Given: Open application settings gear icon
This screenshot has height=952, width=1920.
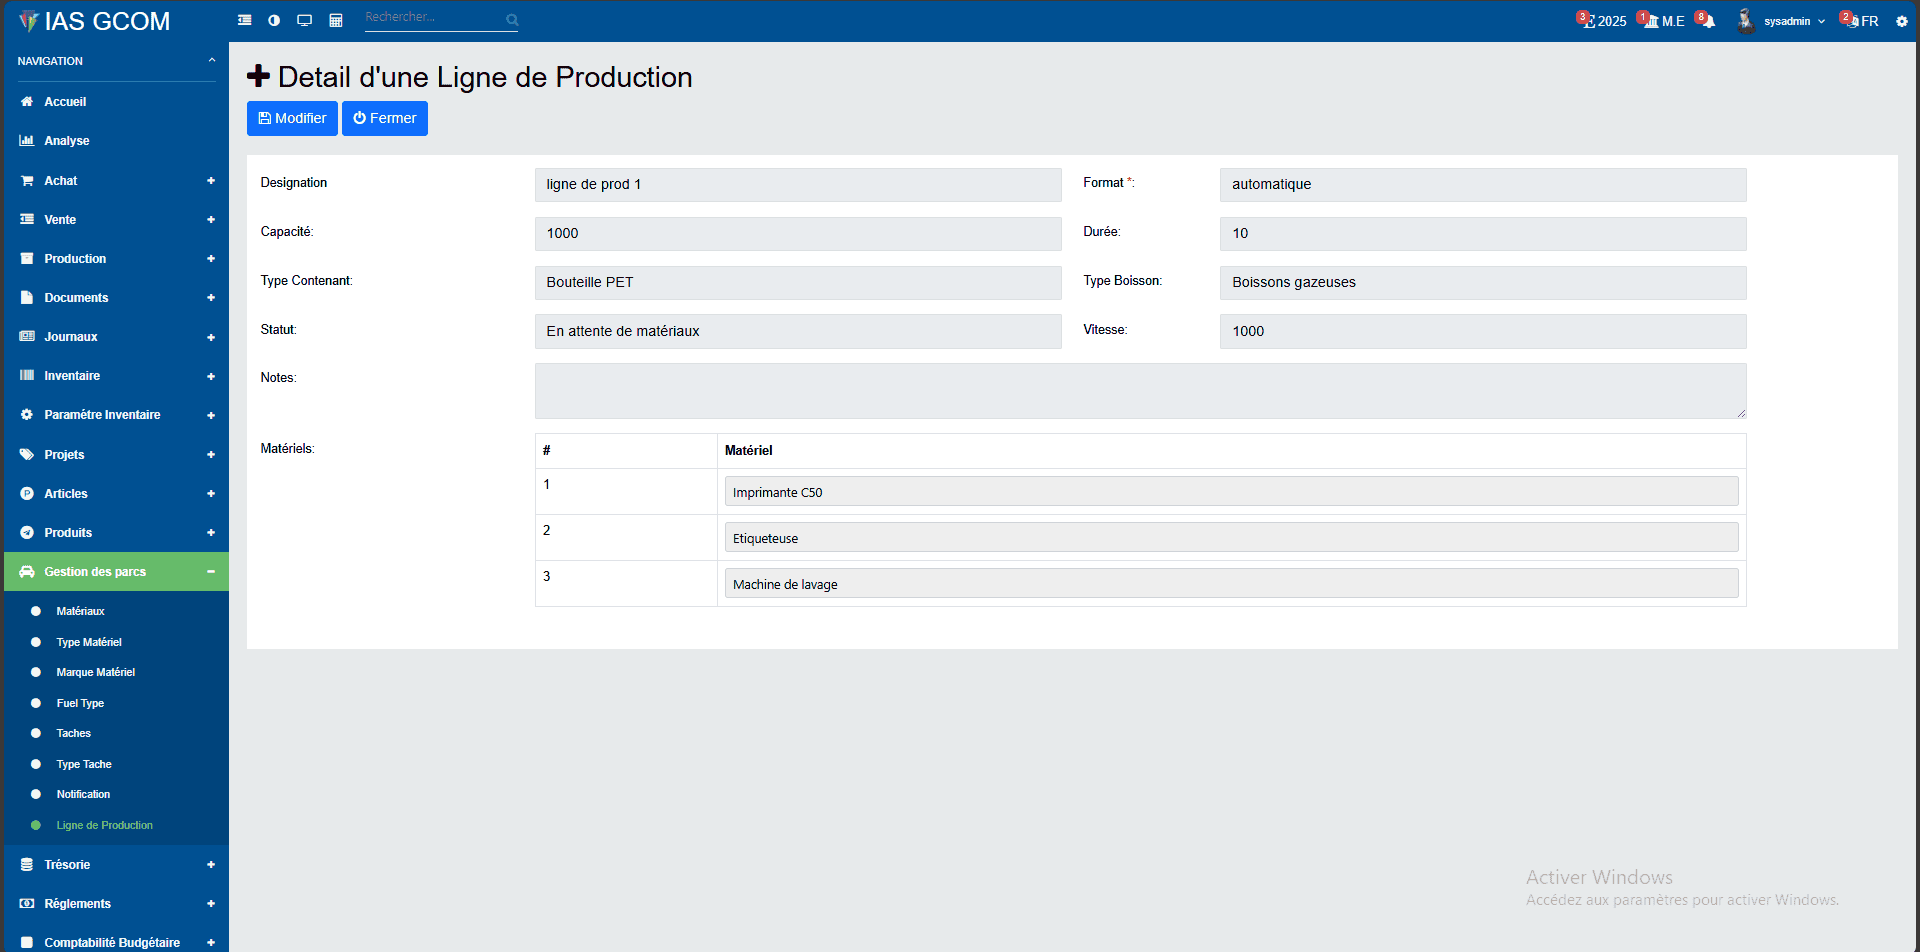Looking at the screenshot, I should point(1902,20).
